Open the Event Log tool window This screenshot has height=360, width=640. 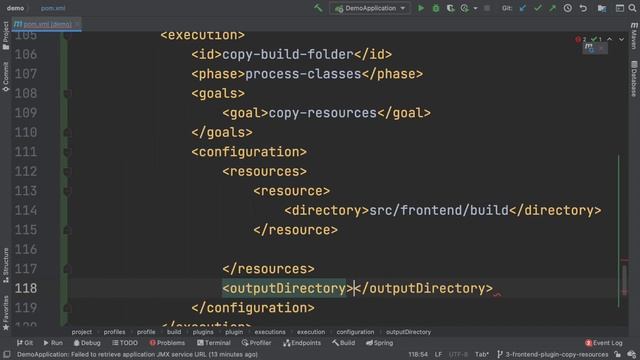(603, 343)
